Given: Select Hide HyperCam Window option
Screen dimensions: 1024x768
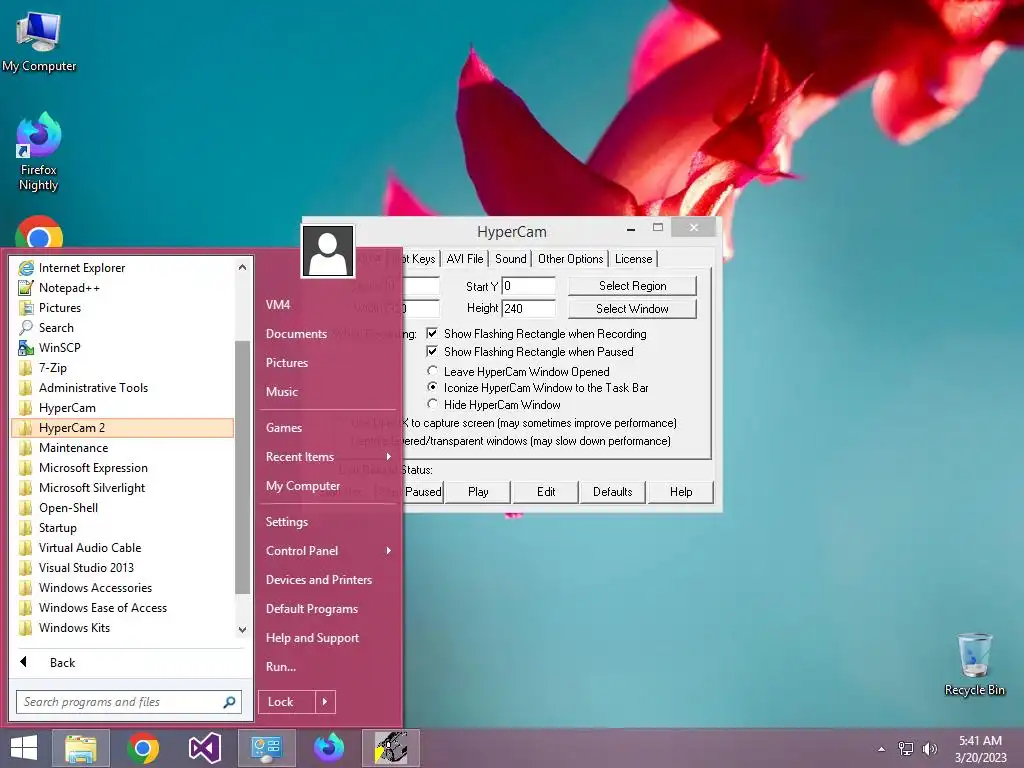Looking at the screenshot, I should [x=494, y=405].
